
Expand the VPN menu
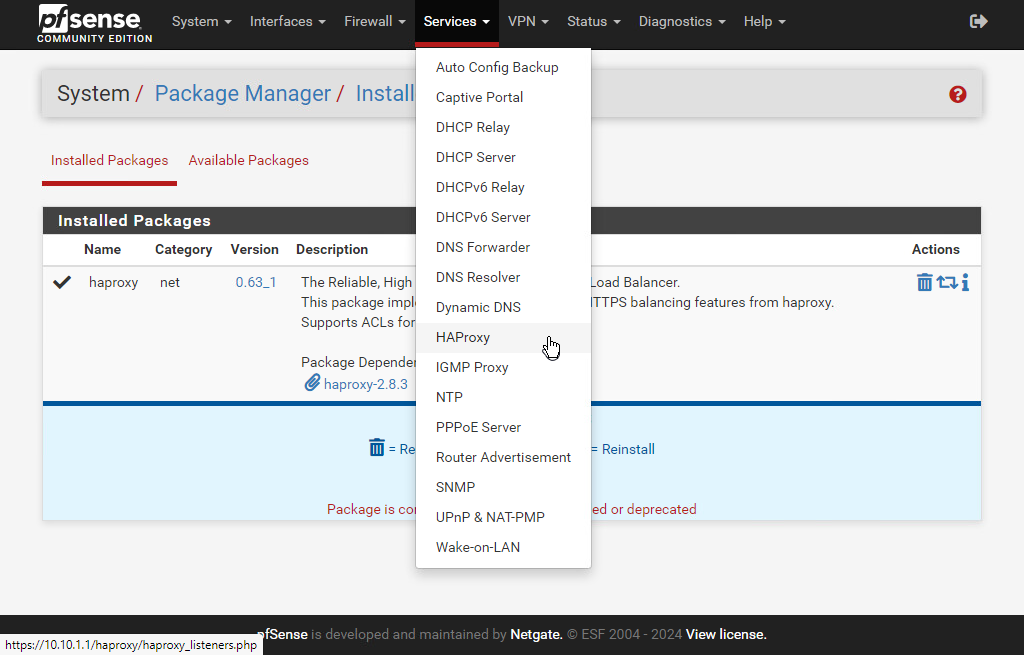(528, 22)
